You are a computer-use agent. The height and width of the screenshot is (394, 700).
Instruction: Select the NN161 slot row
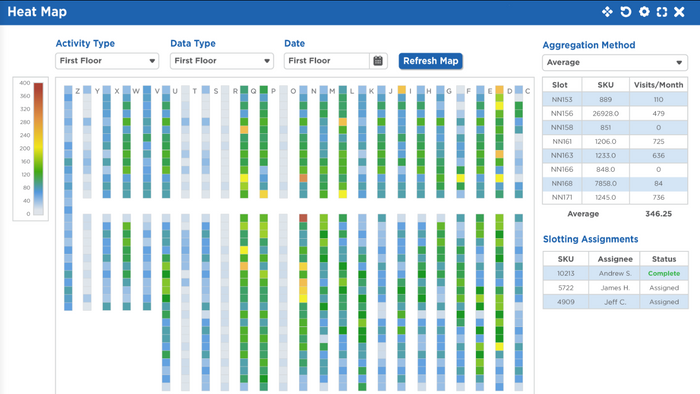pos(615,141)
